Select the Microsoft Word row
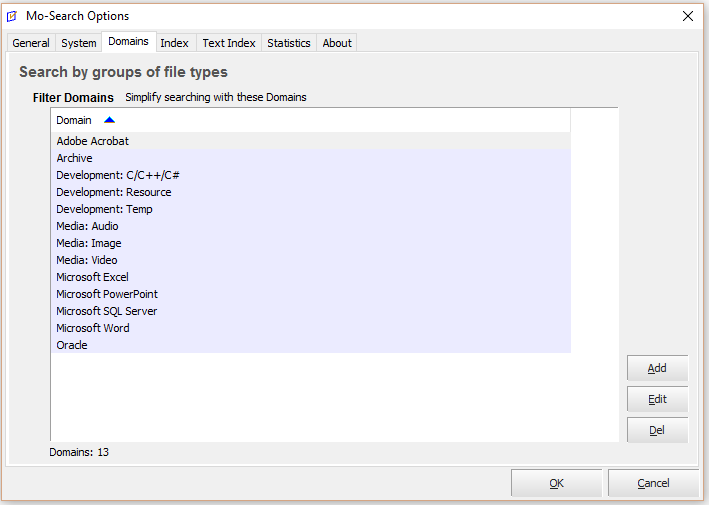The width and height of the screenshot is (709, 505). point(311,328)
